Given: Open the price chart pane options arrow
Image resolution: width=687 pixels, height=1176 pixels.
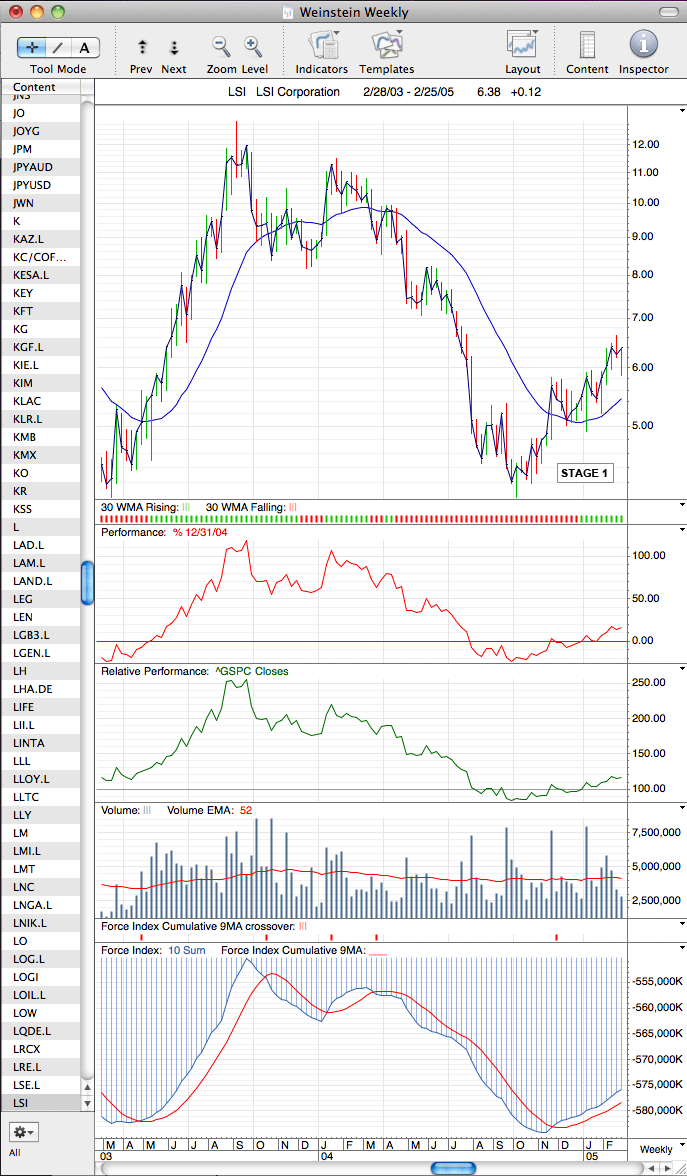Looking at the screenshot, I should (x=682, y=110).
